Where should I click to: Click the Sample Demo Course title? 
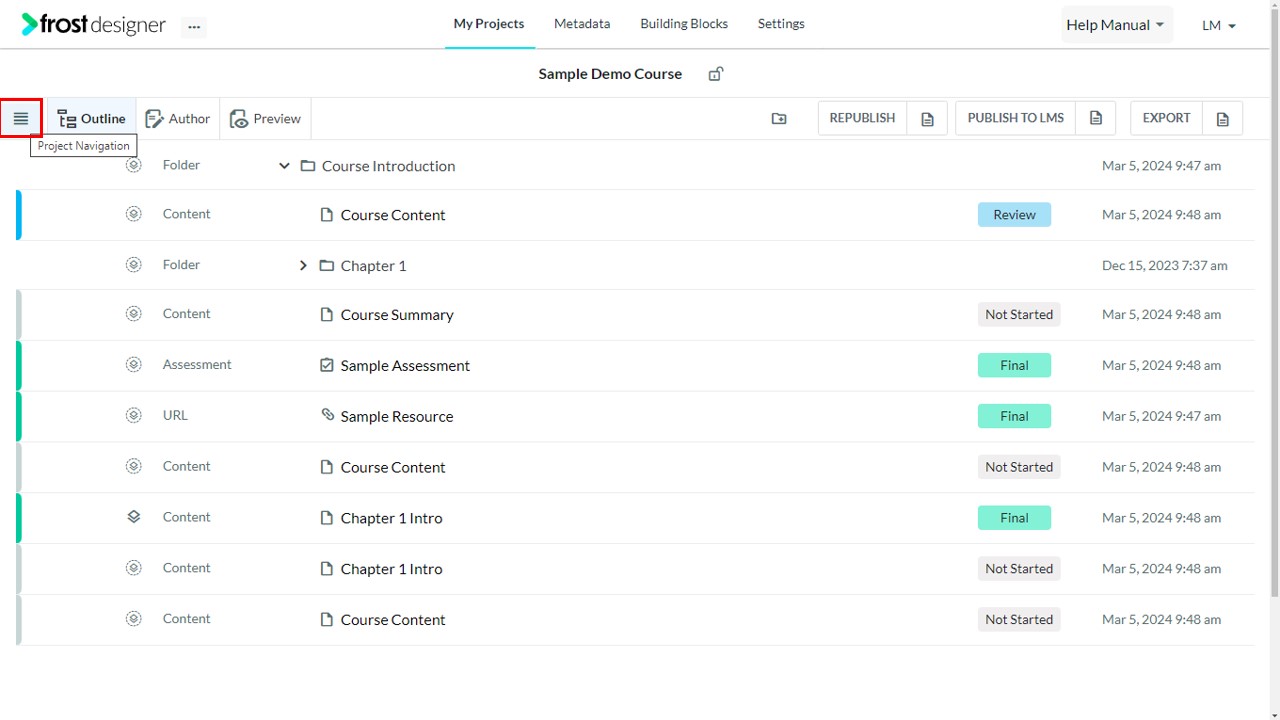pyautogui.click(x=610, y=74)
